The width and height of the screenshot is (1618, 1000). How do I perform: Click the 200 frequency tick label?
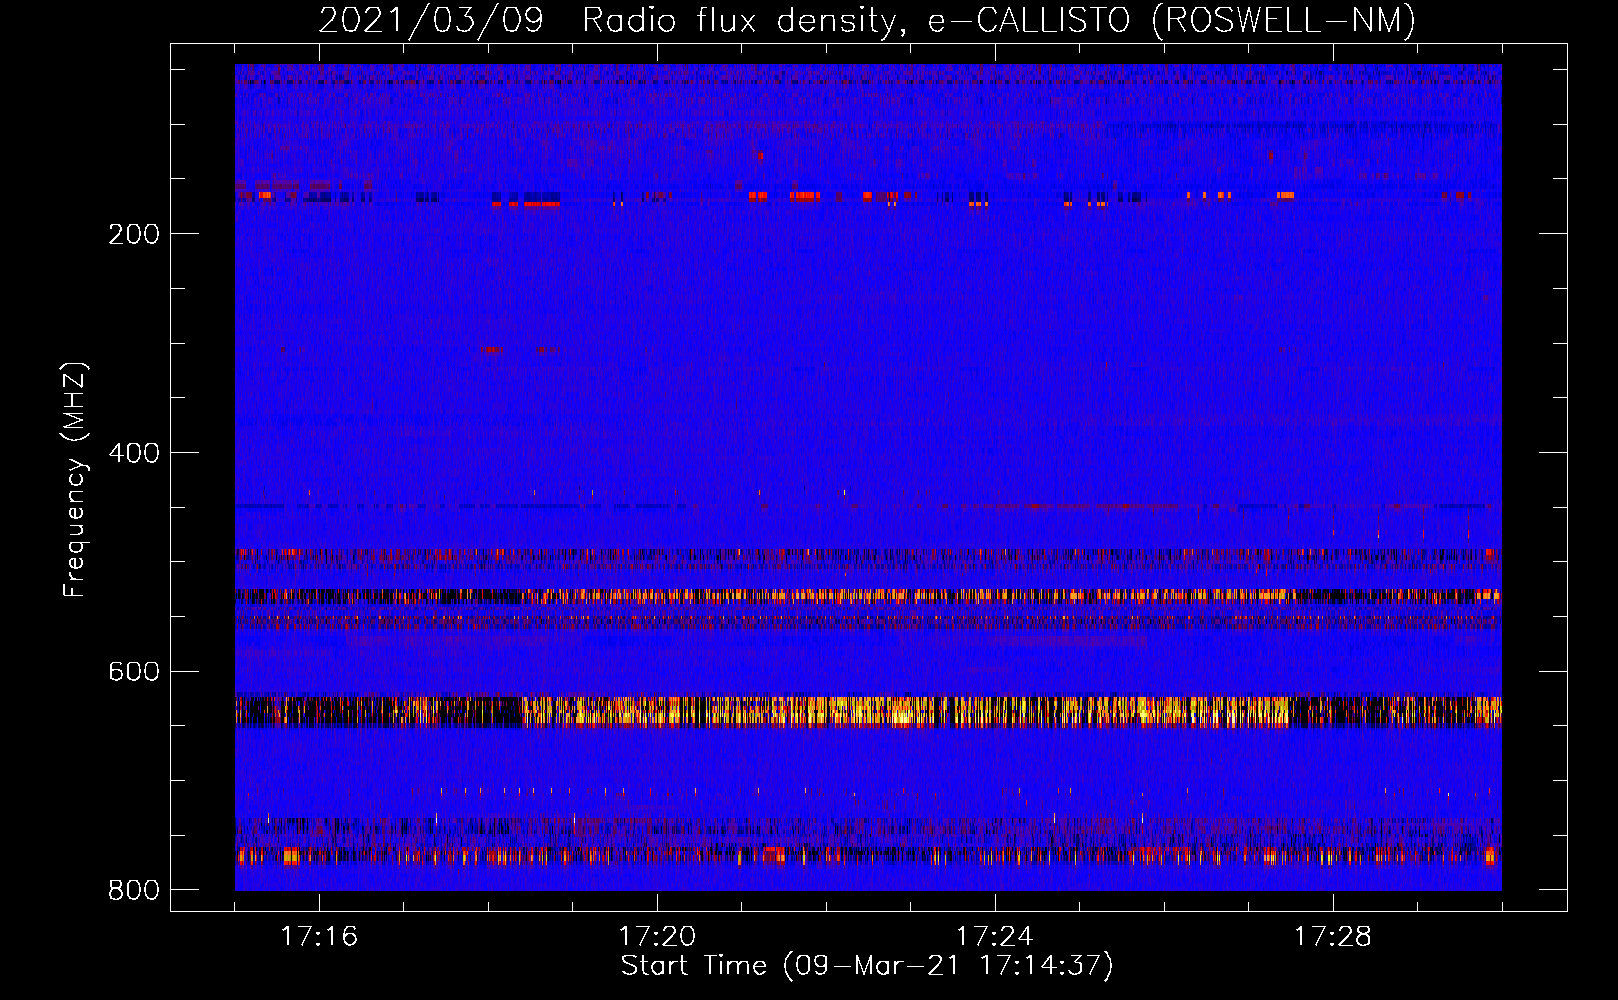click(134, 234)
